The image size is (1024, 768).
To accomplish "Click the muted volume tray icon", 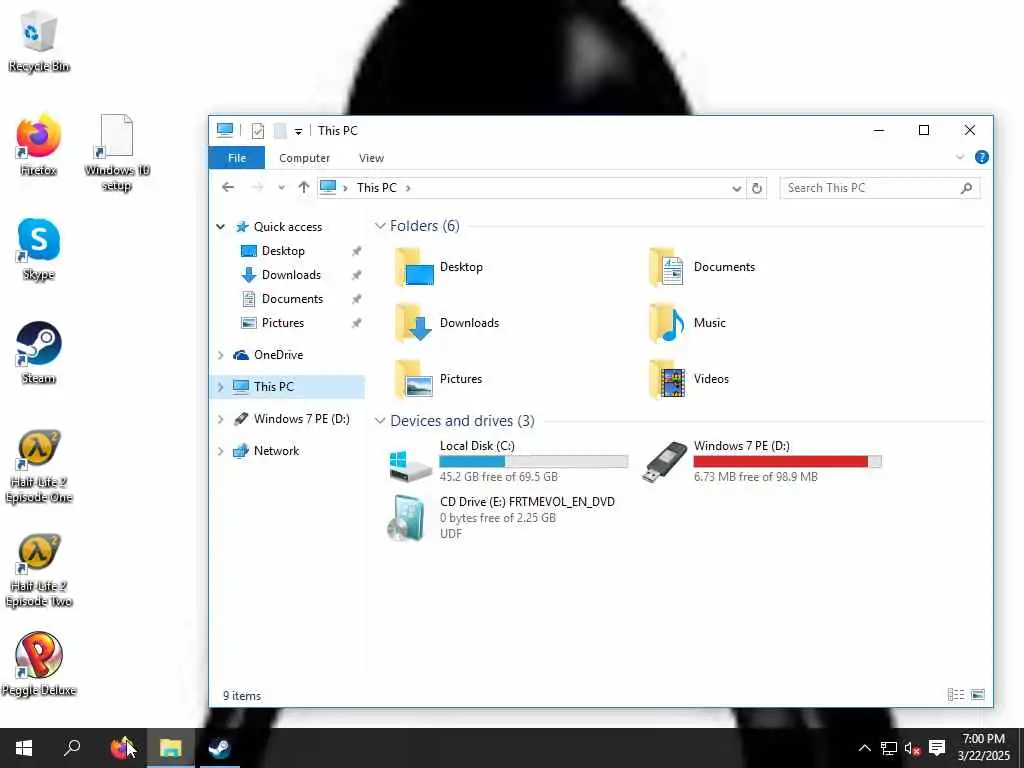I will click(912, 748).
